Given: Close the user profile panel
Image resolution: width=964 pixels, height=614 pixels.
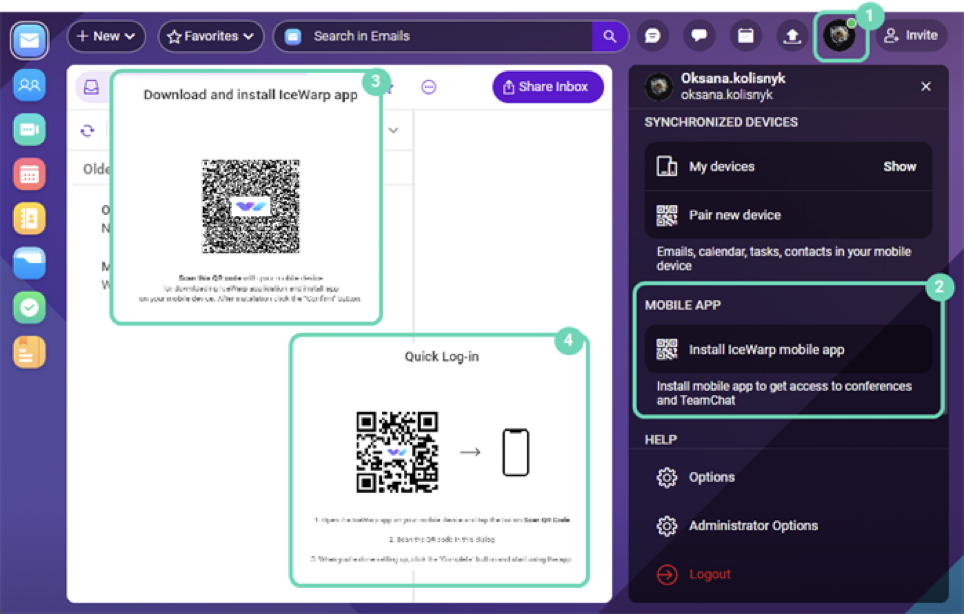Looking at the screenshot, I should coord(926,87).
